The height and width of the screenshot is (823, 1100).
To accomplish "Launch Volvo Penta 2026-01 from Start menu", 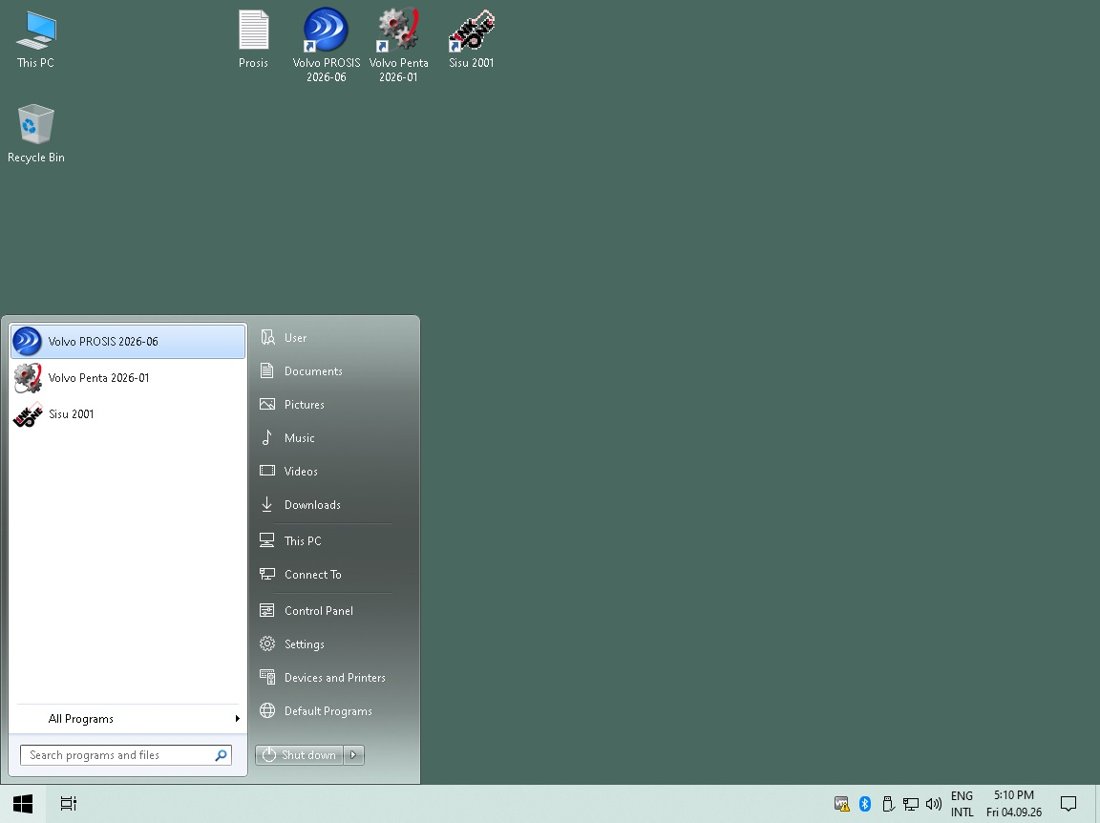I will point(128,377).
